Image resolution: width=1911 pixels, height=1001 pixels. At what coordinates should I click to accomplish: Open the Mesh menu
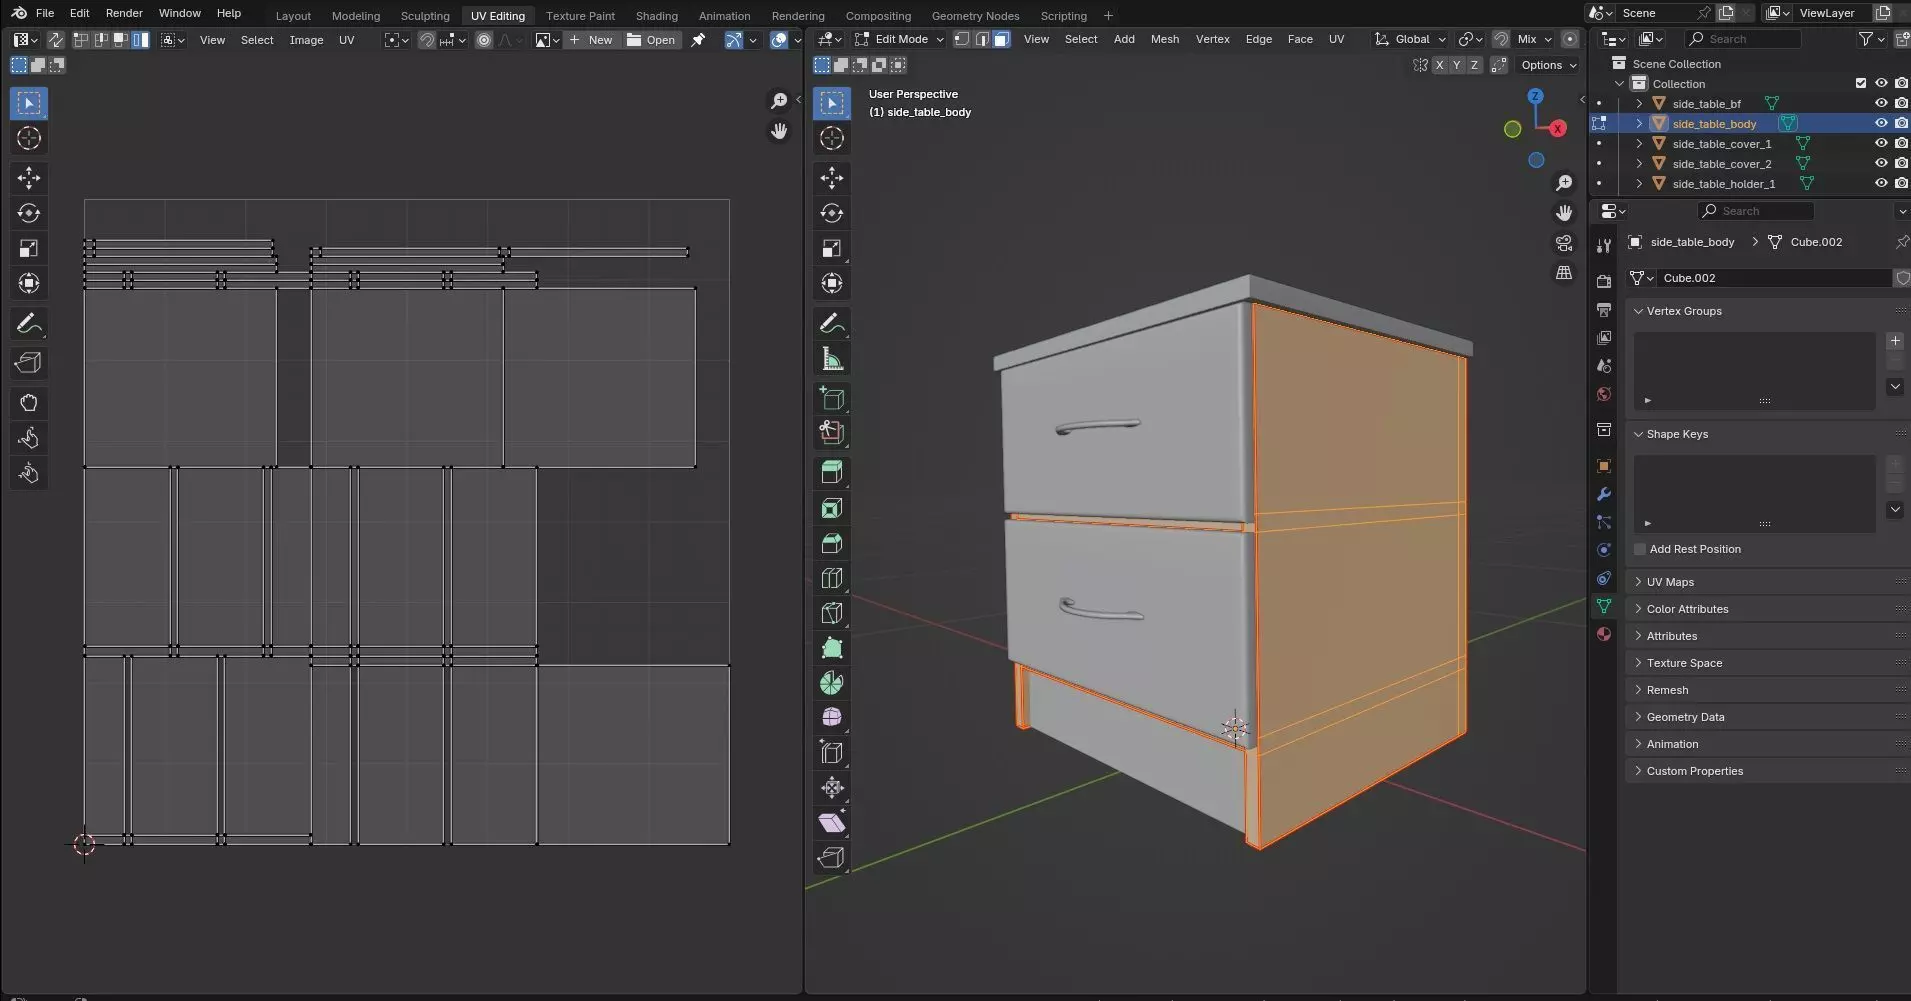(1164, 39)
